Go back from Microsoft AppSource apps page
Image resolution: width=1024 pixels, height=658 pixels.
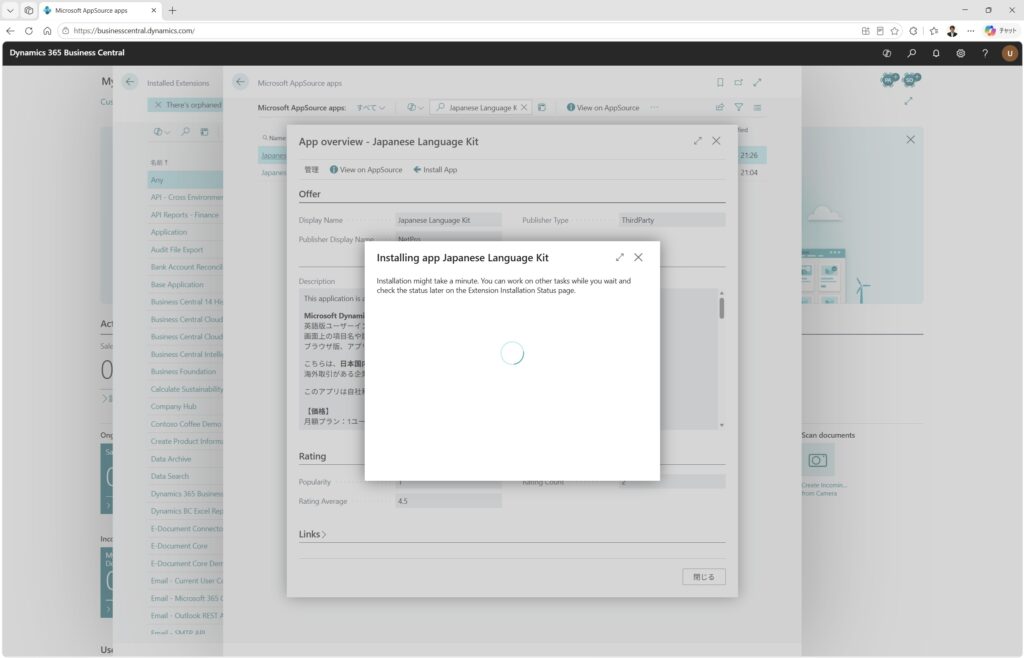click(240, 82)
